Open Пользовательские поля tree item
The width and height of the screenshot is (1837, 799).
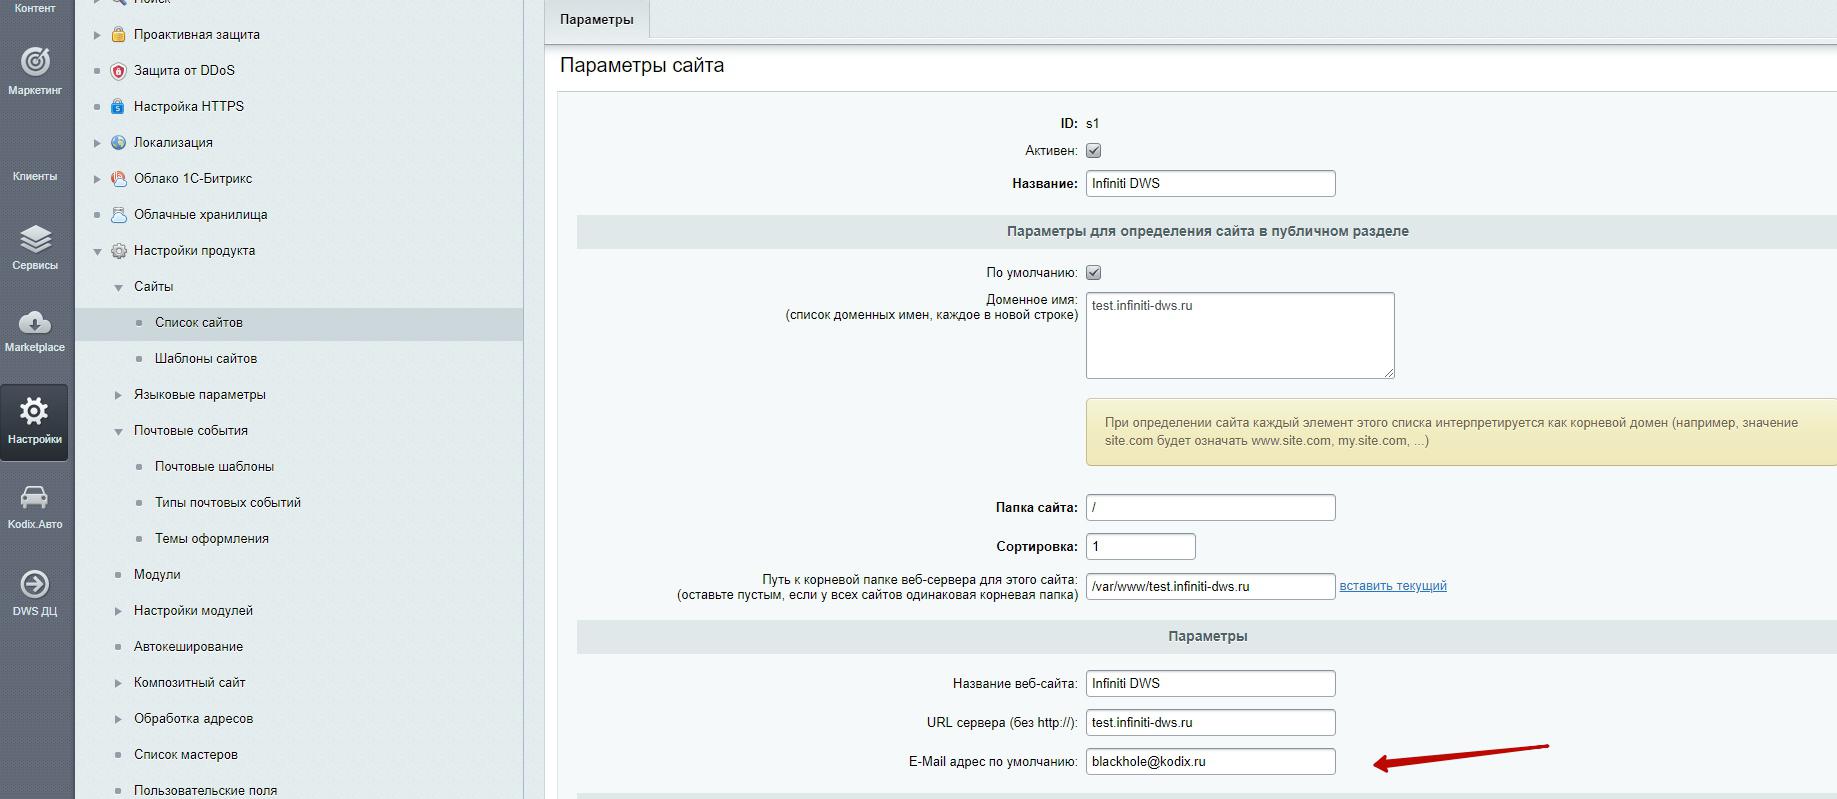click(x=205, y=790)
